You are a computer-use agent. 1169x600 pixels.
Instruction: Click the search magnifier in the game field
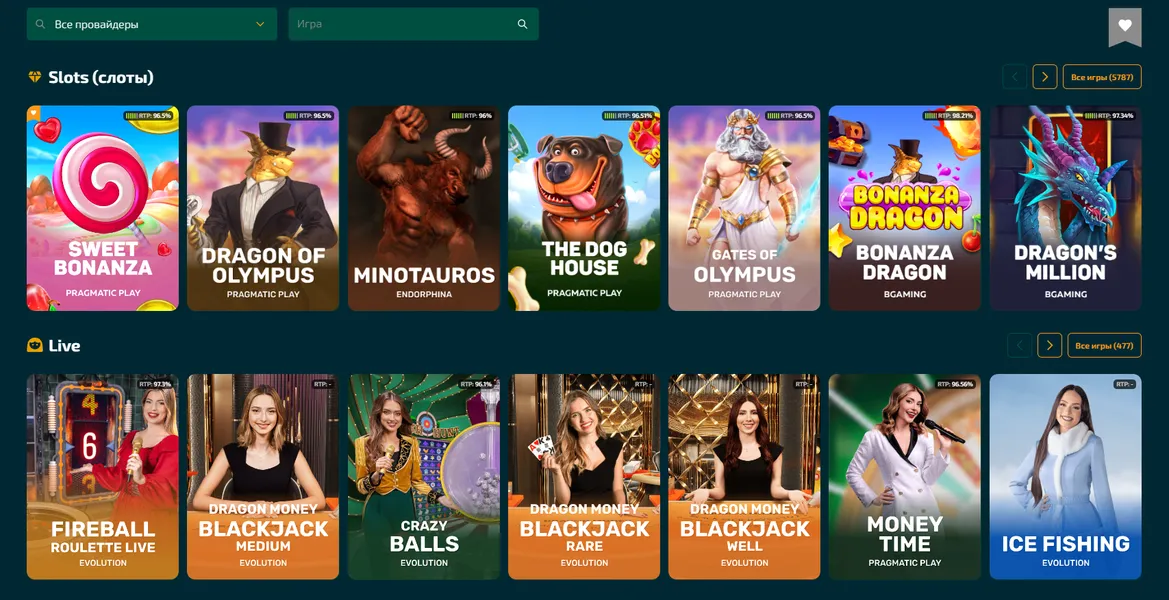coord(522,24)
